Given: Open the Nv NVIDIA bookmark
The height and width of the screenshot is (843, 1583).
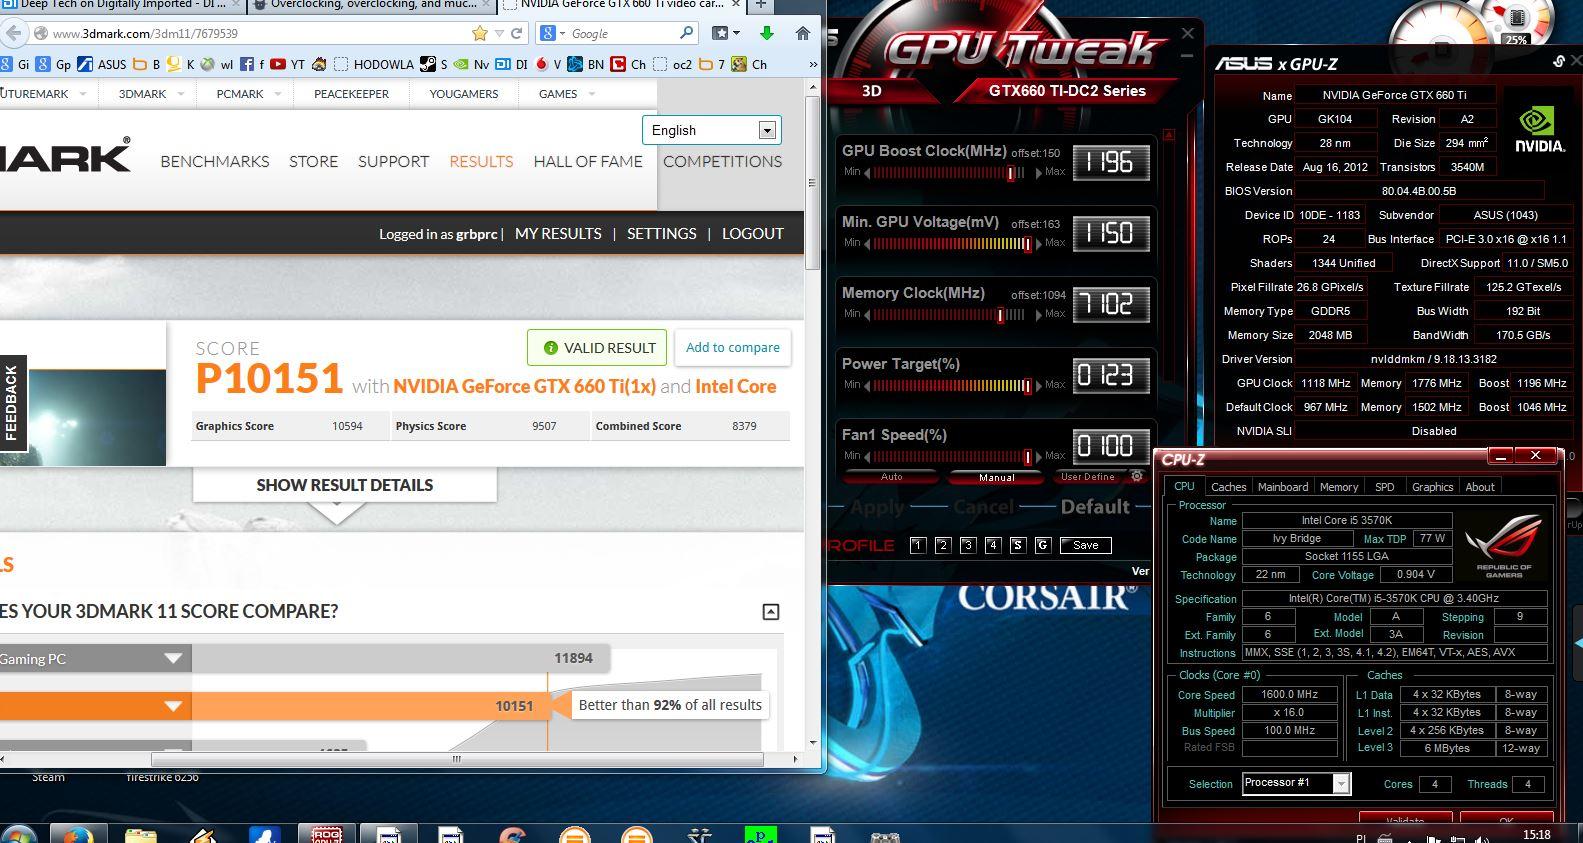Looking at the screenshot, I should [471, 64].
